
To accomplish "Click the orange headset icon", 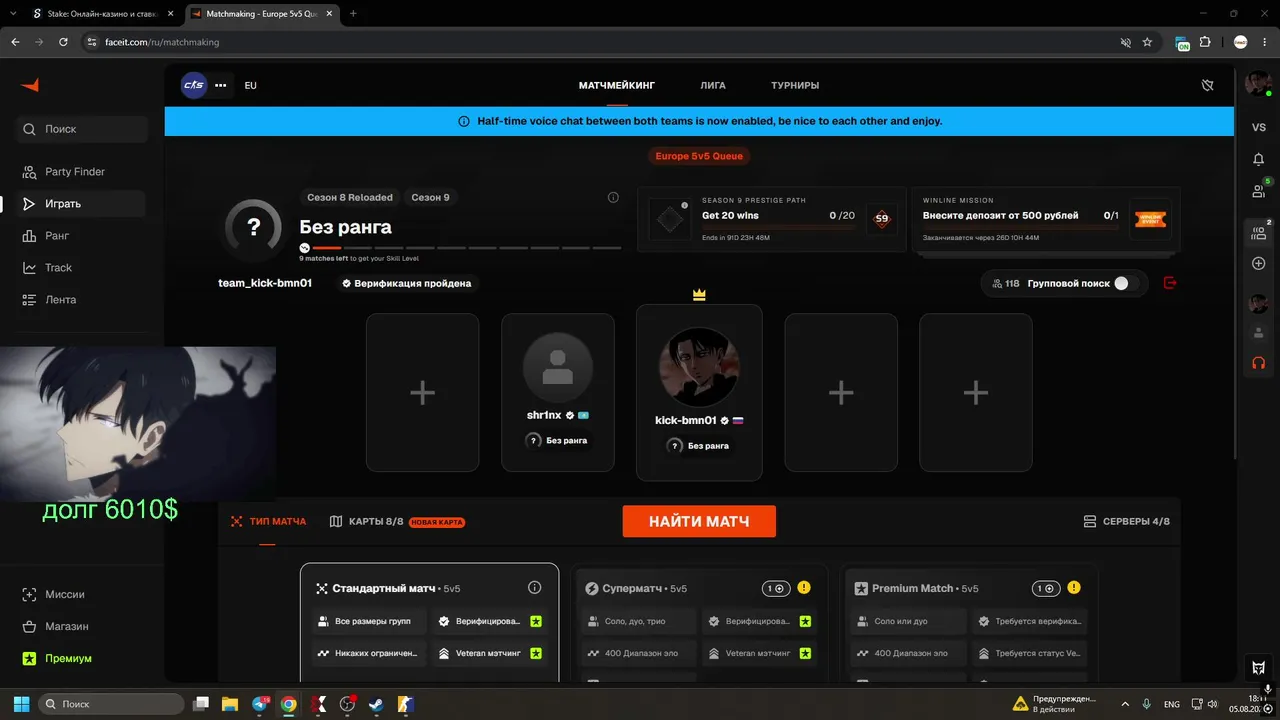I will tap(1259, 362).
